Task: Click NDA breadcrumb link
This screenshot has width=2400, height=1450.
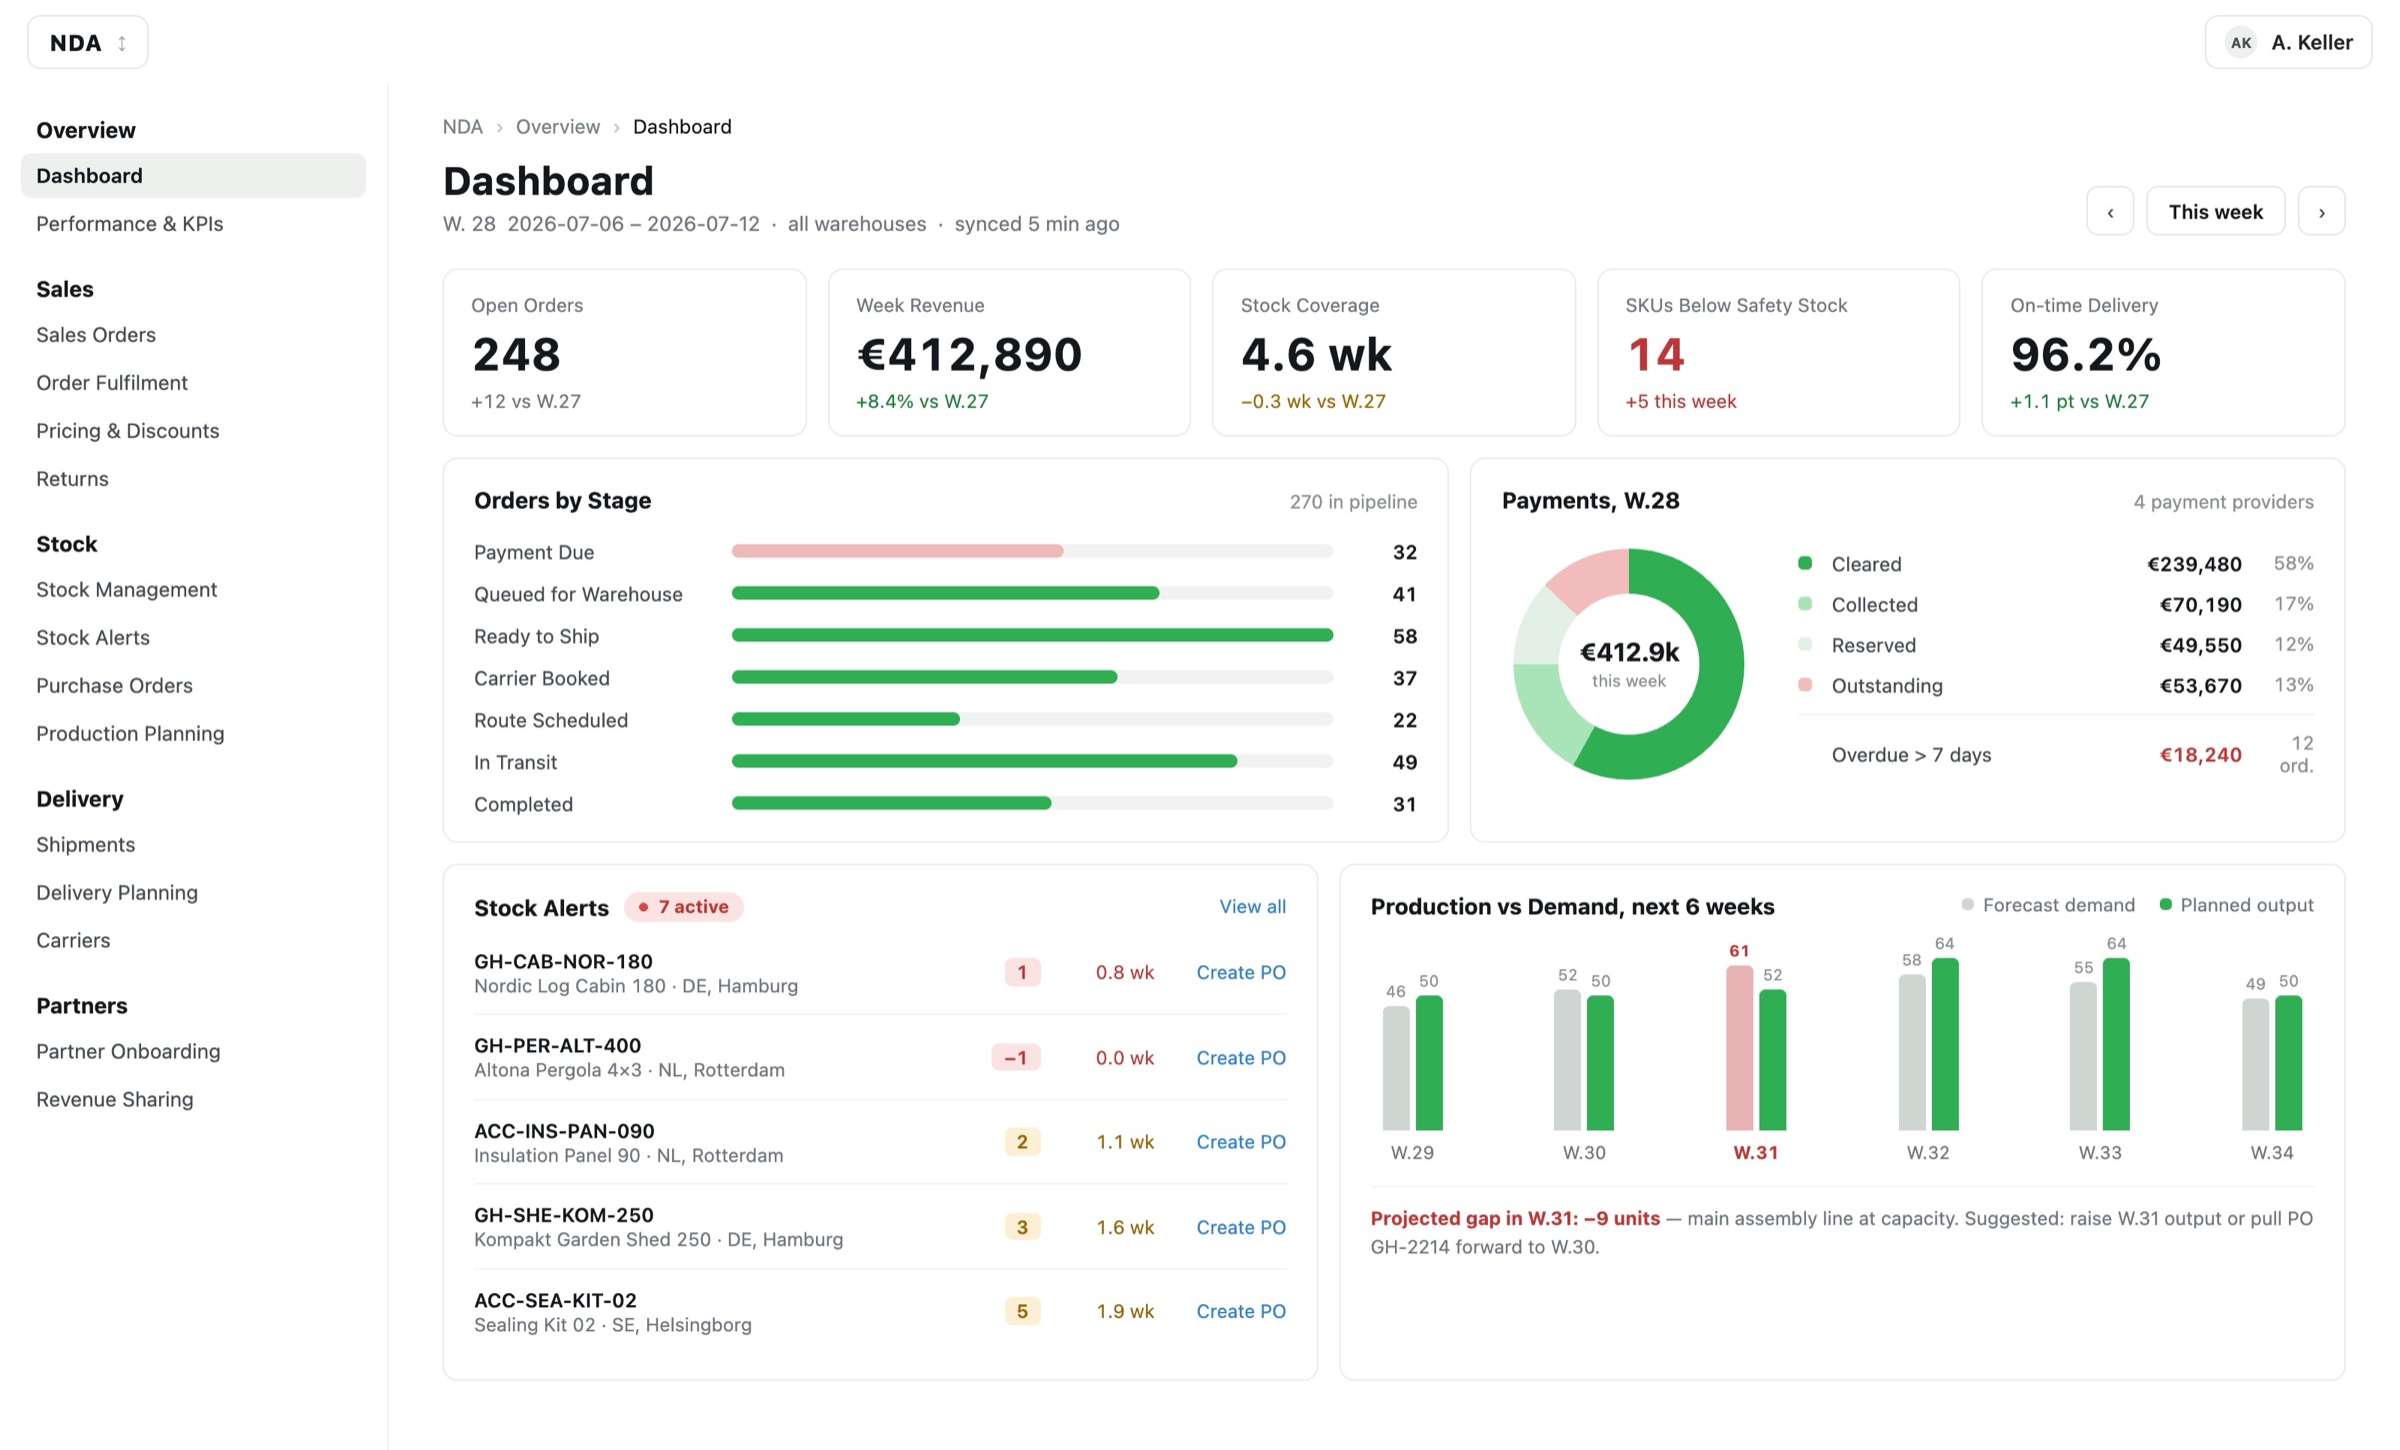Action: click(462, 127)
